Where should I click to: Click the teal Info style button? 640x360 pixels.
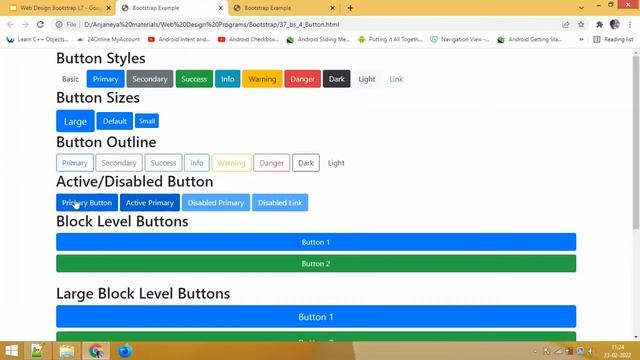point(227,79)
